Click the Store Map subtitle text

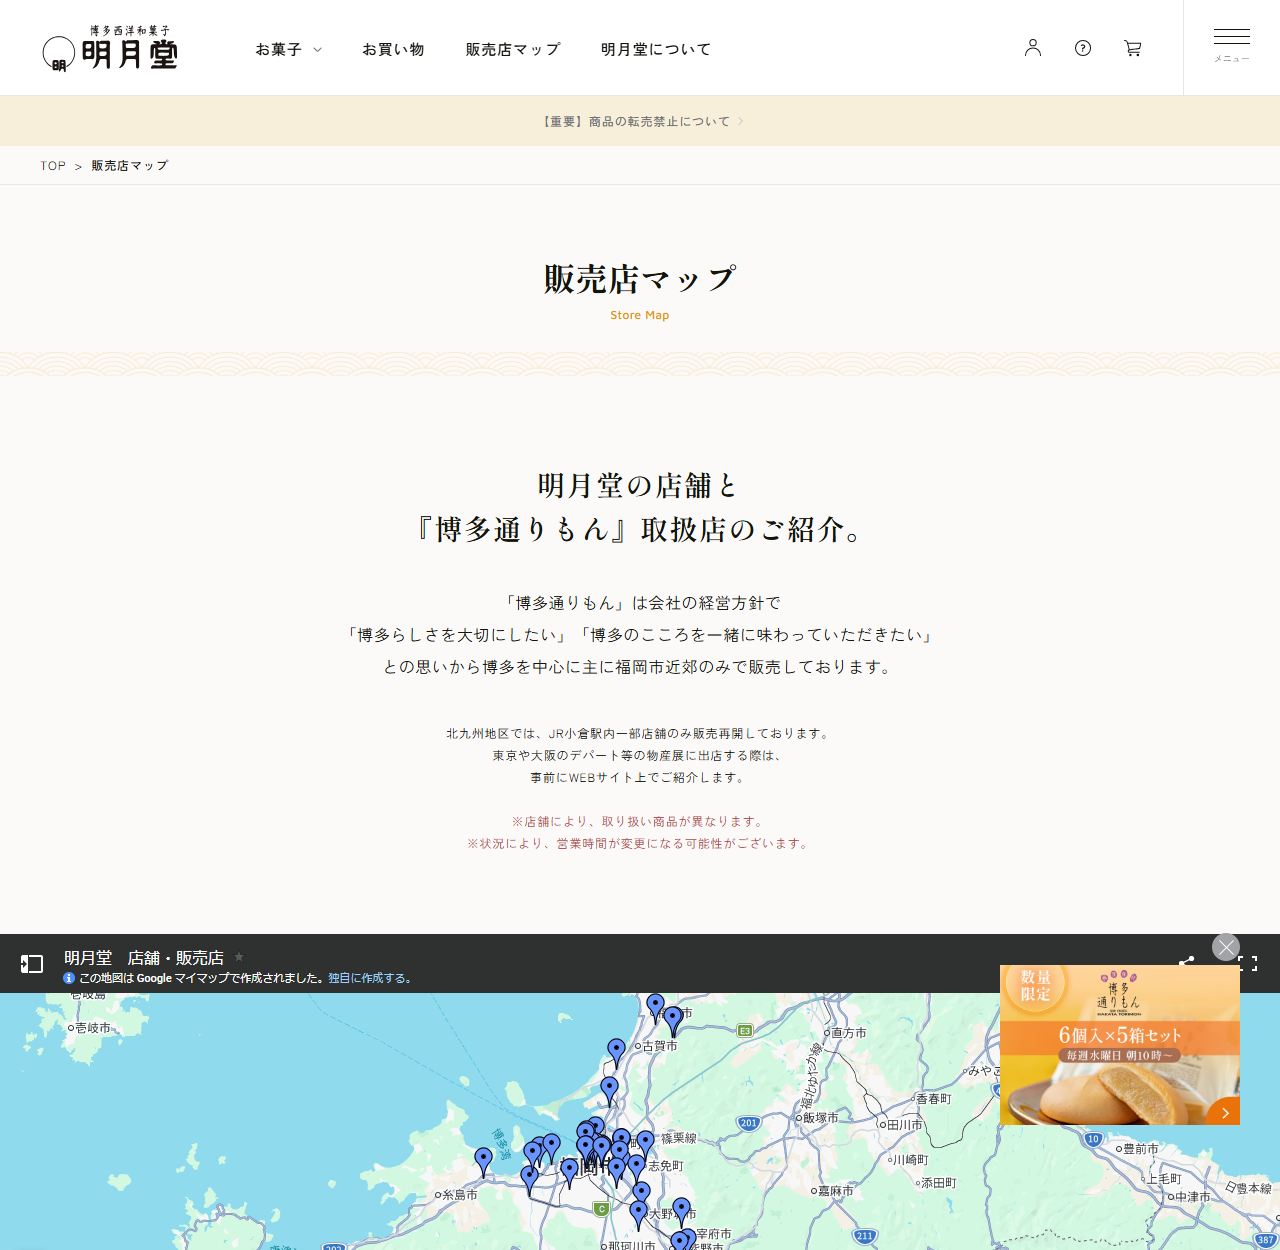[x=640, y=315]
